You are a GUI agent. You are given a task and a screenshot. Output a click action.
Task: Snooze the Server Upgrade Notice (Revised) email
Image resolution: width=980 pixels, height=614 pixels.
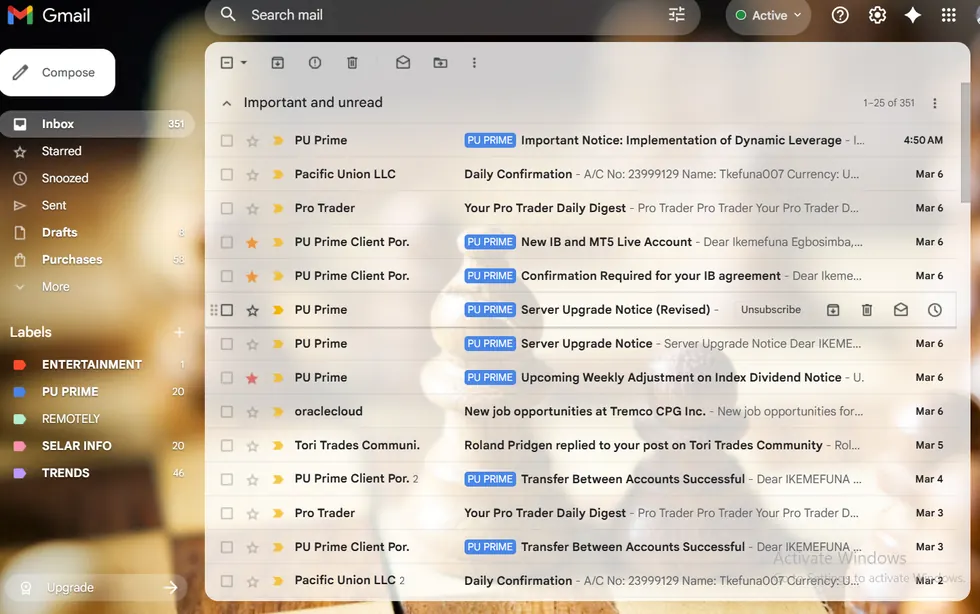coord(934,310)
